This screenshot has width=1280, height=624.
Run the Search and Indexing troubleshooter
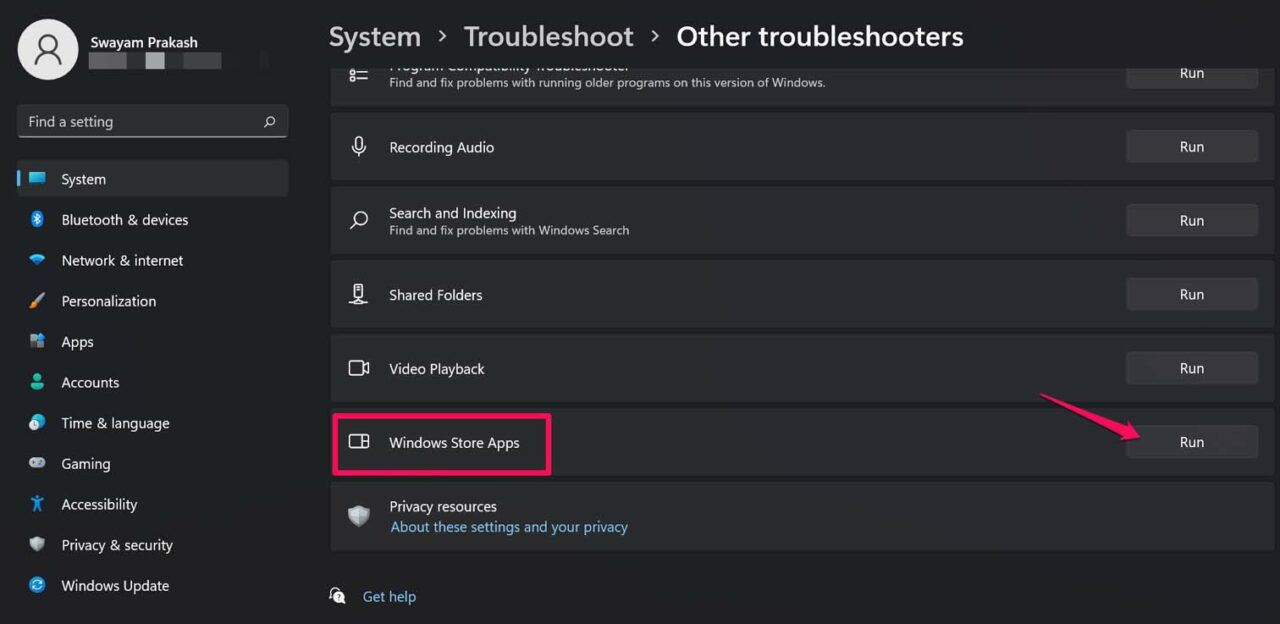pyautogui.click(x=1192, y=221)
